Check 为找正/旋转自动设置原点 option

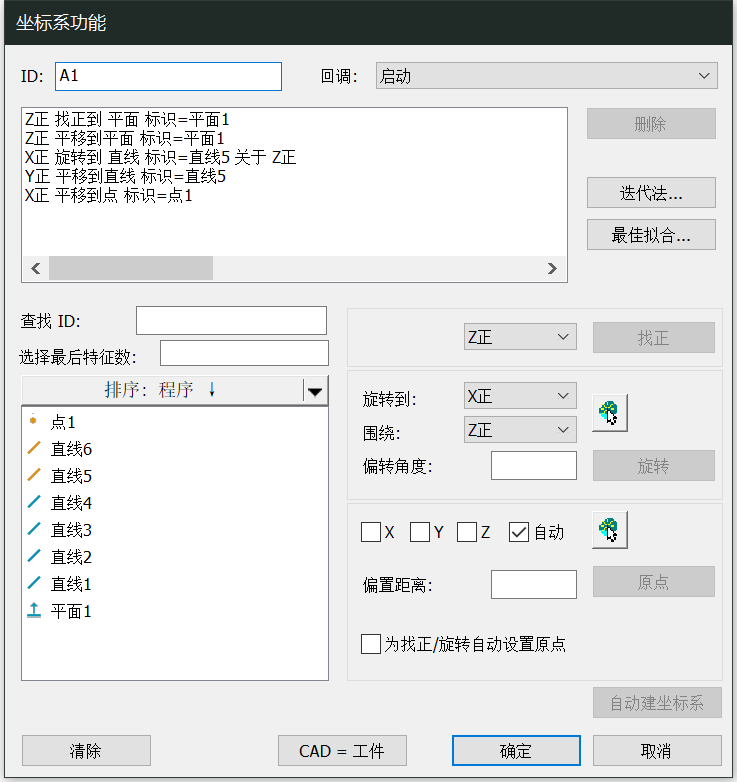point(371,644)
